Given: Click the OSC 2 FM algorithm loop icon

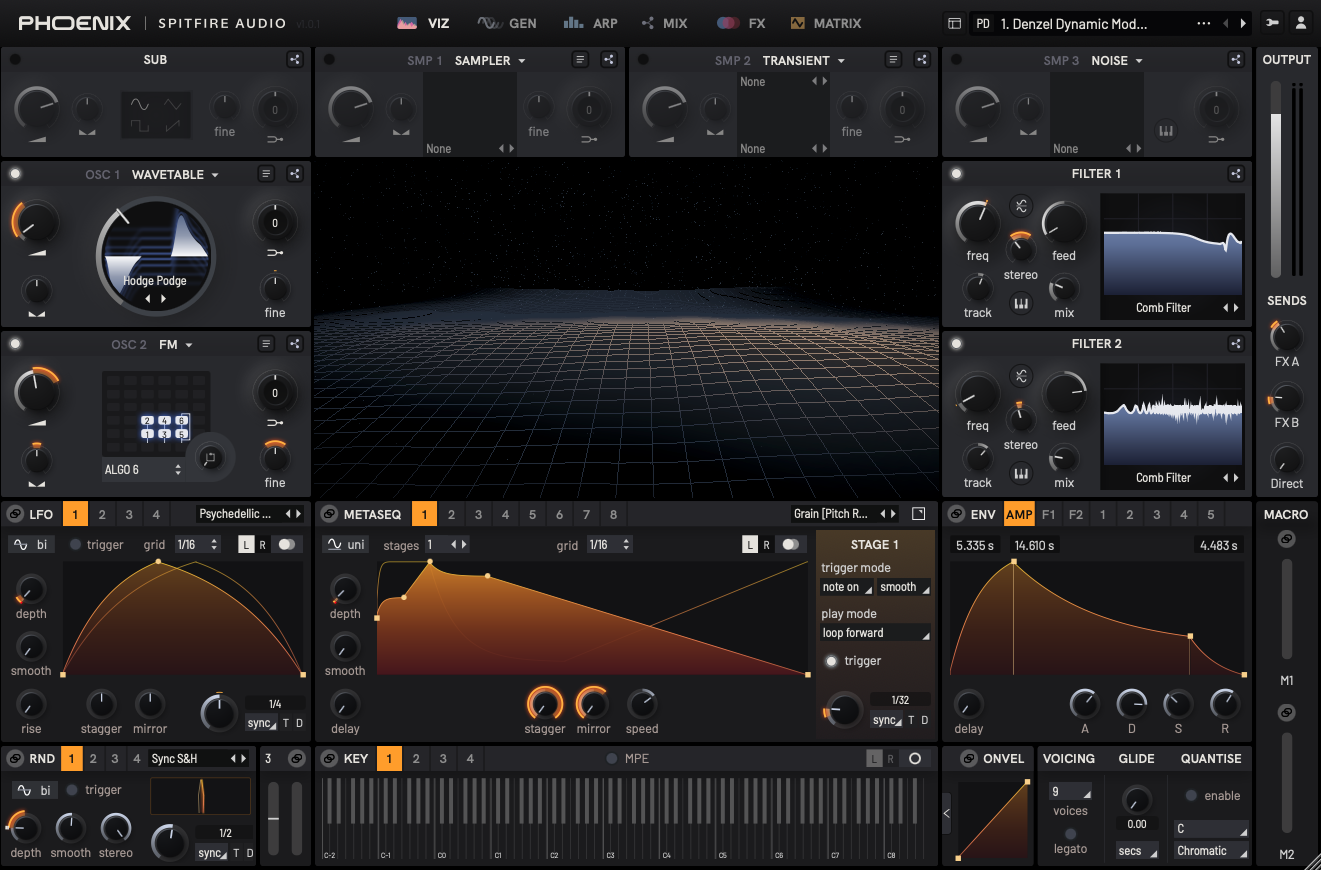Looking at the screenshot, I should 210,458.
